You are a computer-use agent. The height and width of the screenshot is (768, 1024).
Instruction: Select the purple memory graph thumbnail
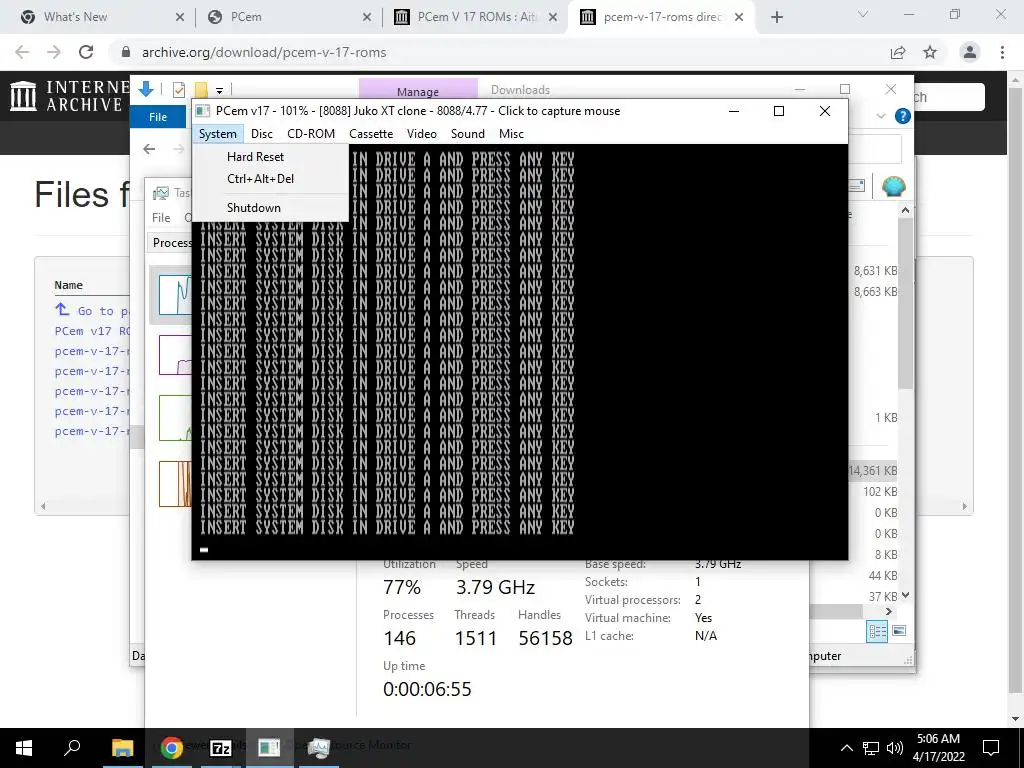(x=175, y=355)
